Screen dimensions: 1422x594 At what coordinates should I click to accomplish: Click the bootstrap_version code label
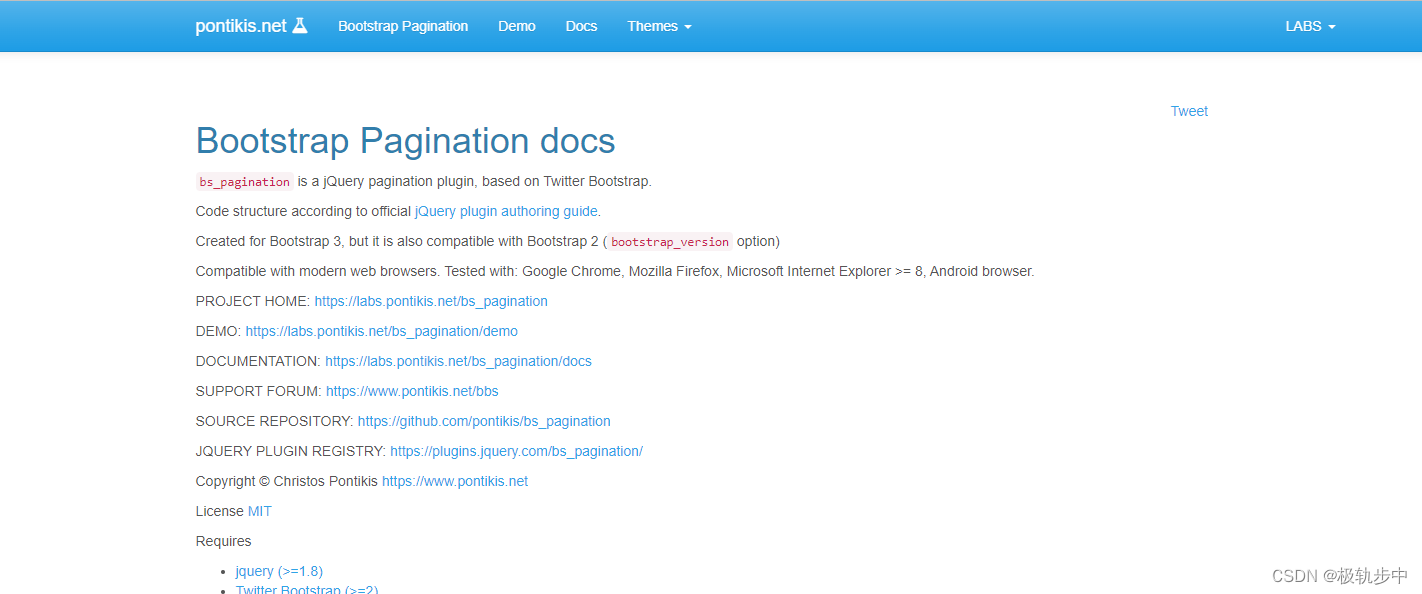coord(670,242)
